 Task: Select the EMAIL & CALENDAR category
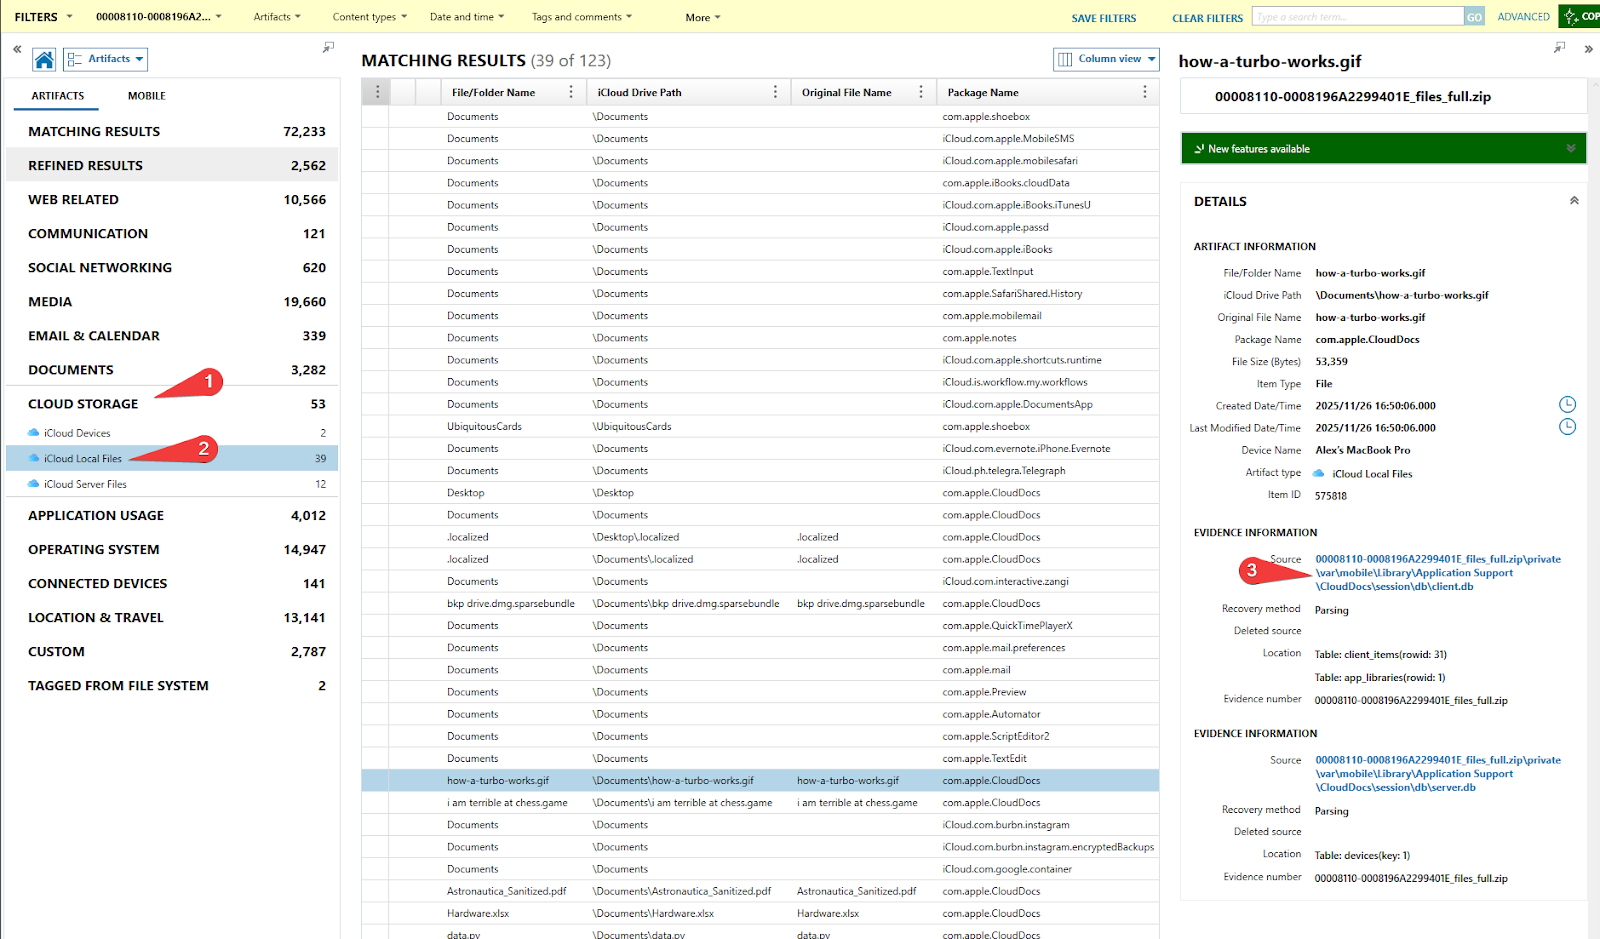click(172, 335)
